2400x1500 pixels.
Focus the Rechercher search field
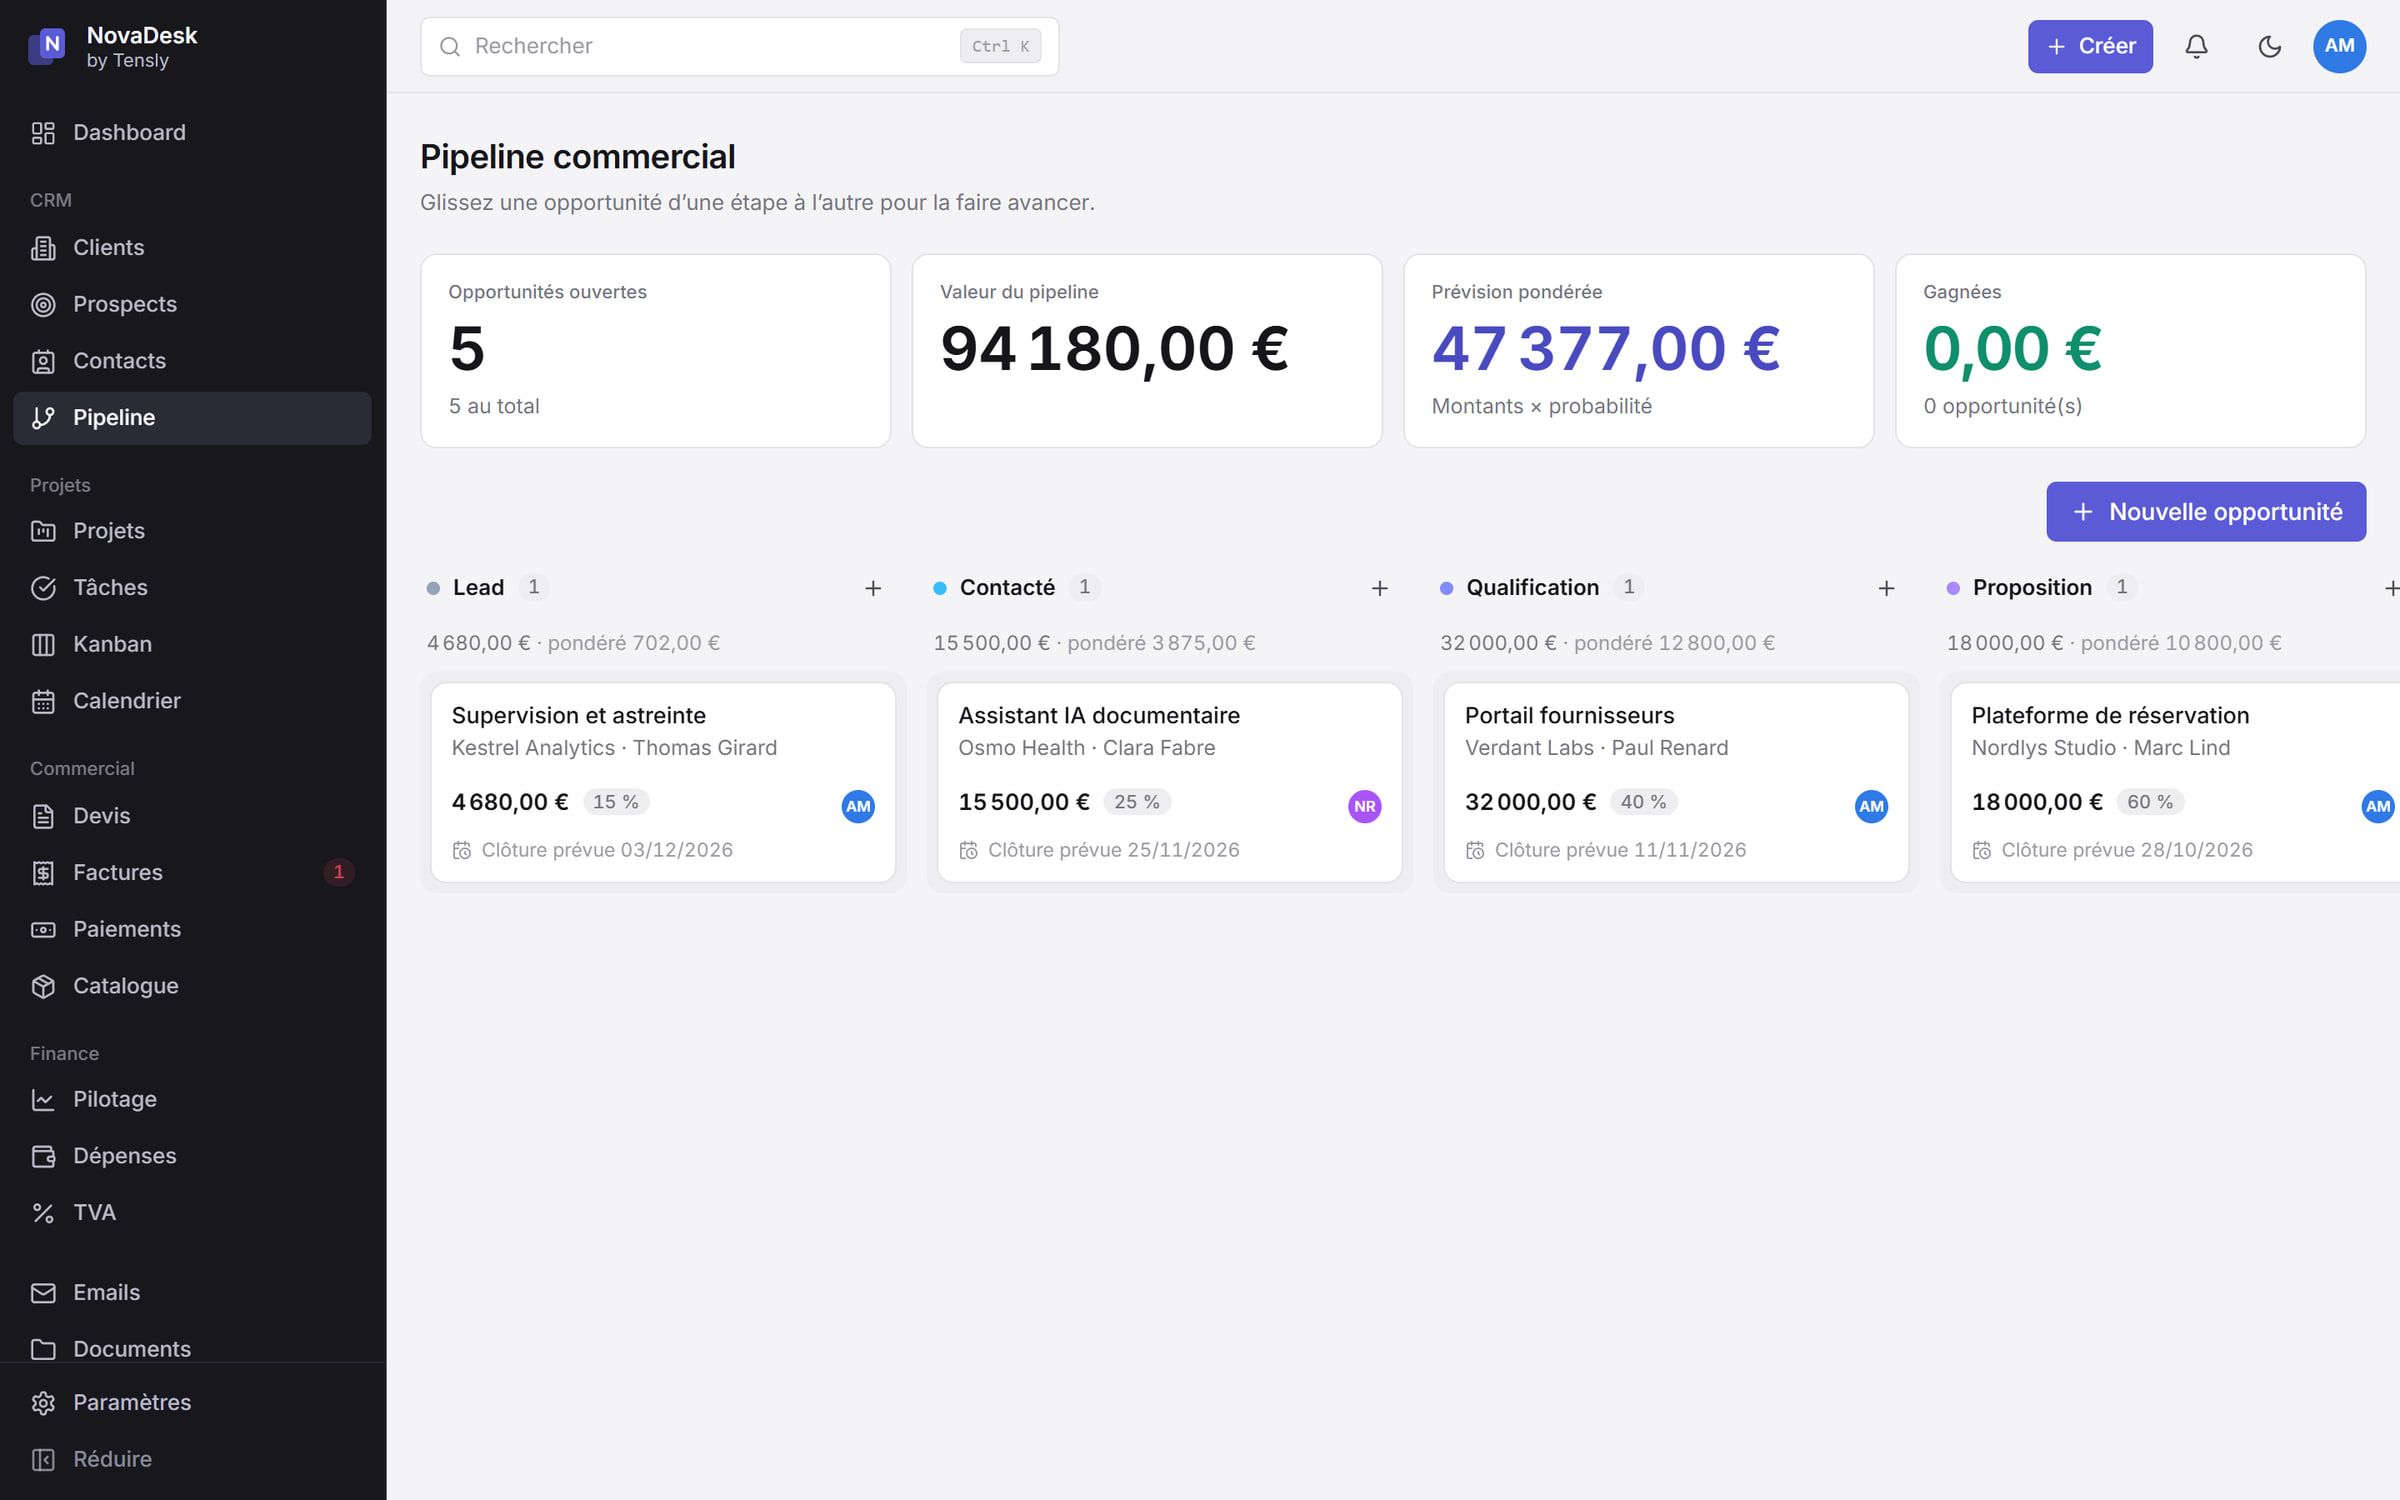coord(739,46)
